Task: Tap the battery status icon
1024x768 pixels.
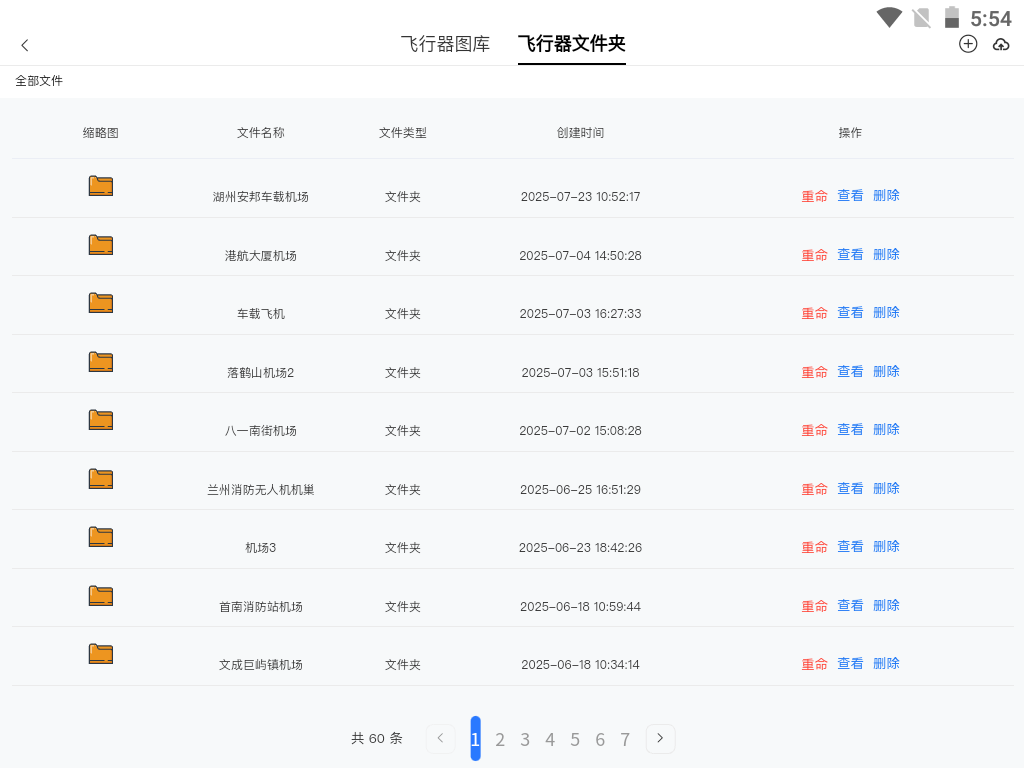Action: coord(952,17)
